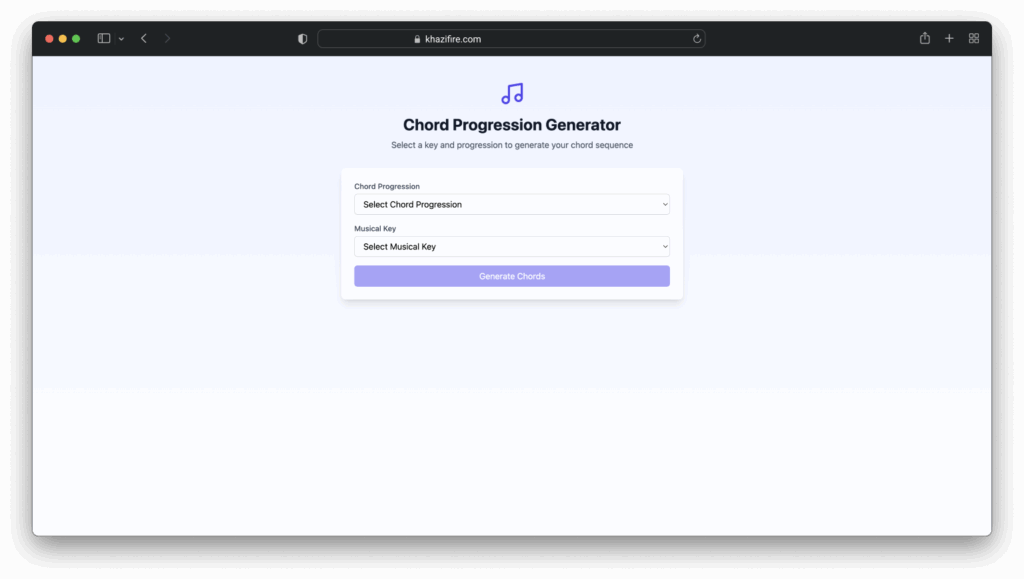Go back with the back arrow
This screenshot has height=579, width=1024.
[144, 39]
